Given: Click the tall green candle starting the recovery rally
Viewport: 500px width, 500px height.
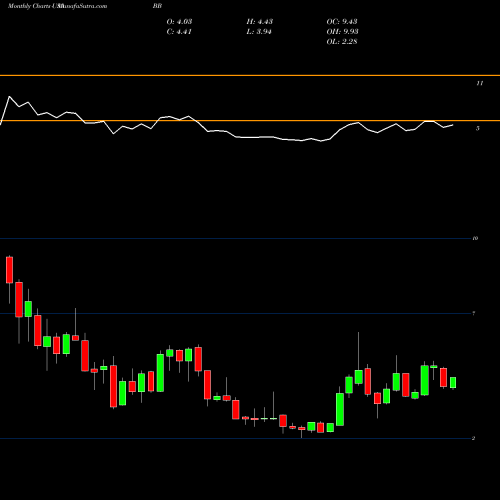Looking at the screenshot, I should [x=340, y=409].
